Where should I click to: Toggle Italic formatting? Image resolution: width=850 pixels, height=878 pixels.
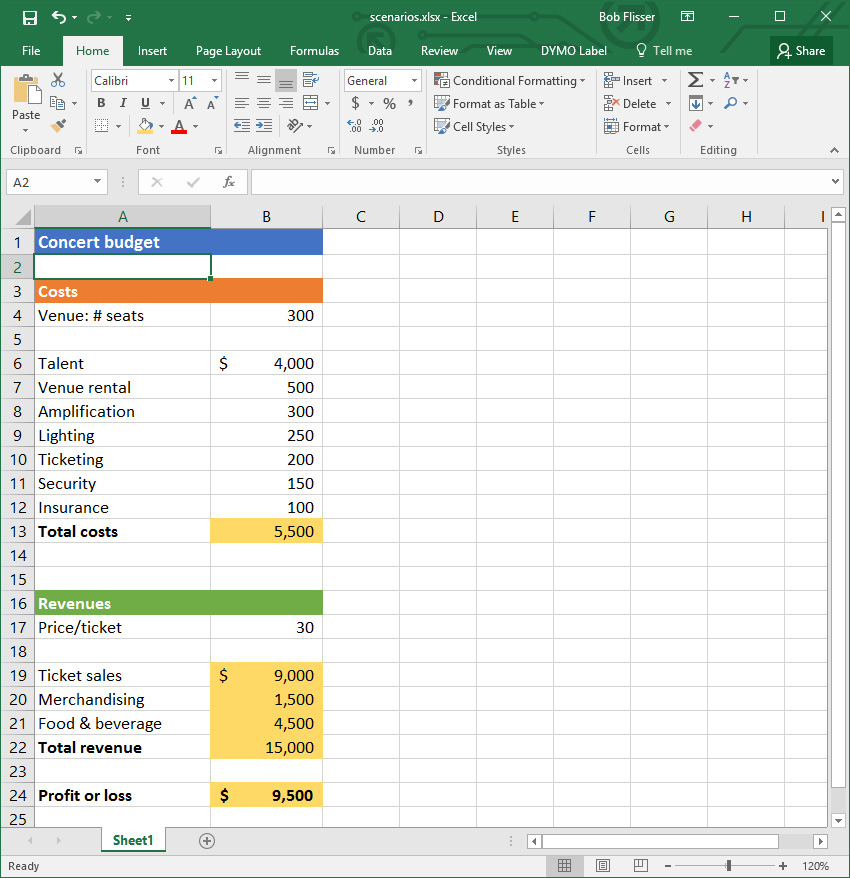coord(123,104)
